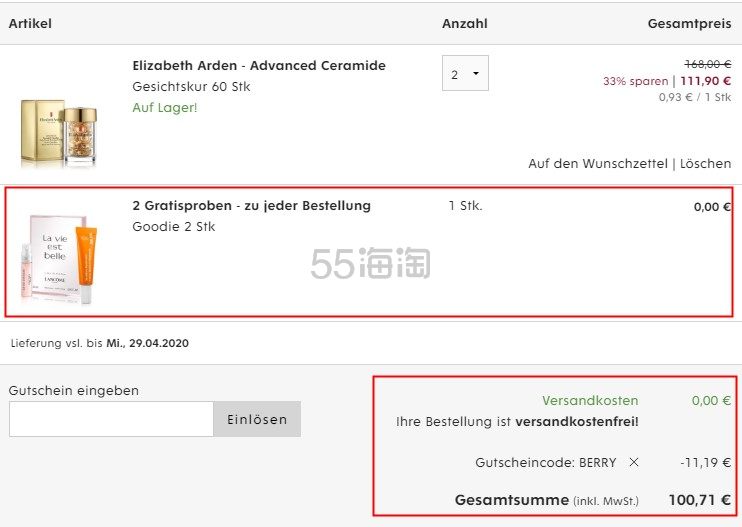Click Auf den Wunschzettel link
742x527 pixels.
[598, 164]
